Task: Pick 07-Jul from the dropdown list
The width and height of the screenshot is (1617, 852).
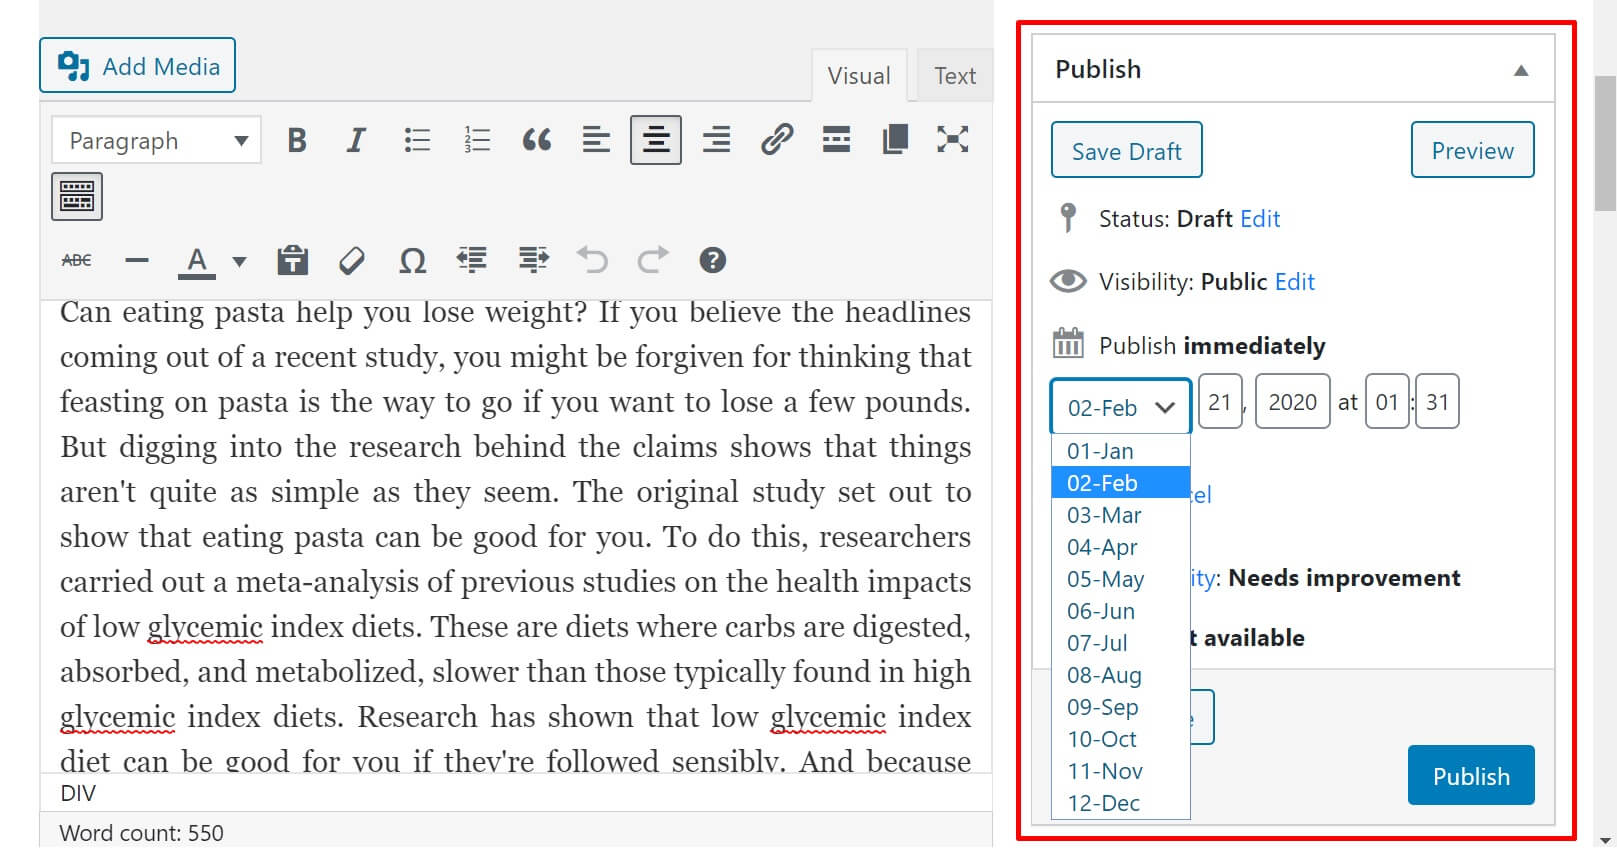Action: pos(1120,643)
